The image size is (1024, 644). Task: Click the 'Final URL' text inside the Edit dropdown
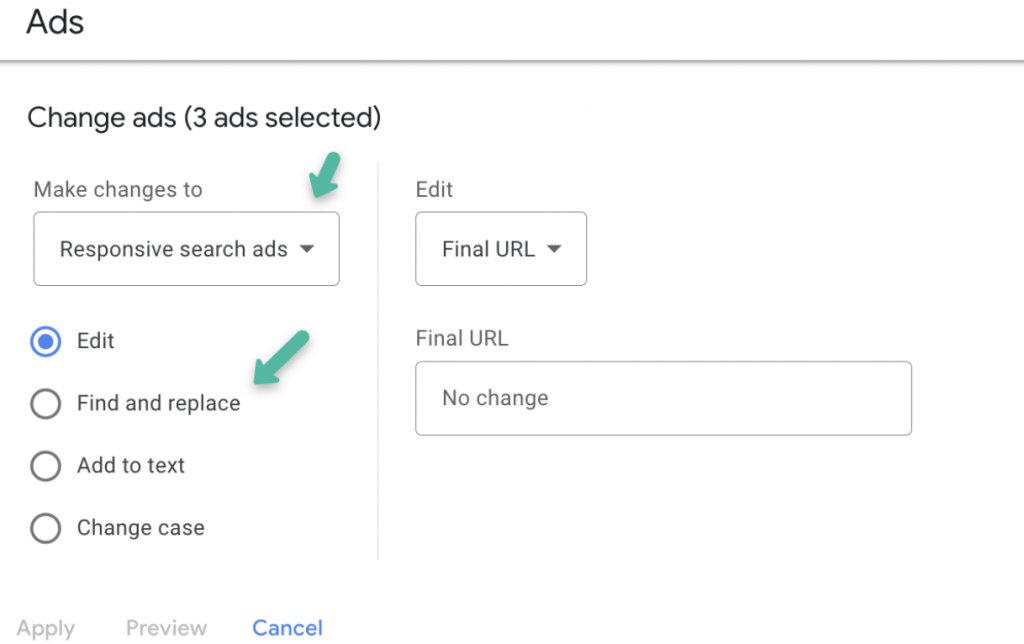pyautogui.click(x=488, y=250)
